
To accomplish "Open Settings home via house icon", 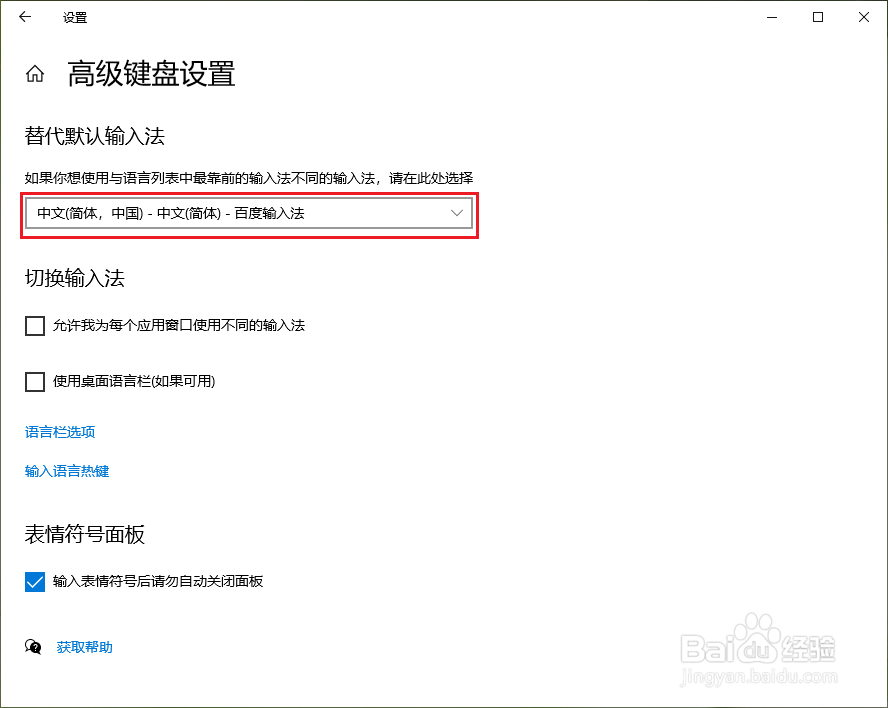I will point(35,74).
